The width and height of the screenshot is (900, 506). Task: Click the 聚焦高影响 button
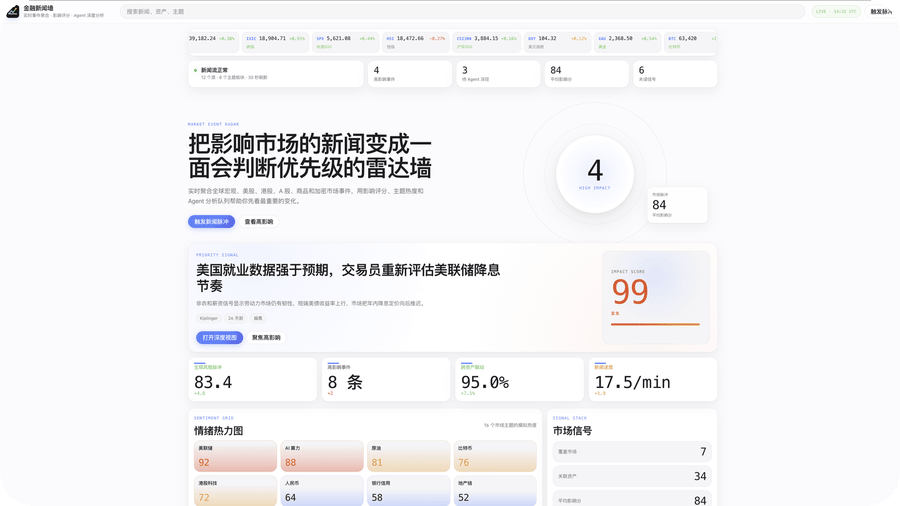pyautogui.click(x=266, y=337)
